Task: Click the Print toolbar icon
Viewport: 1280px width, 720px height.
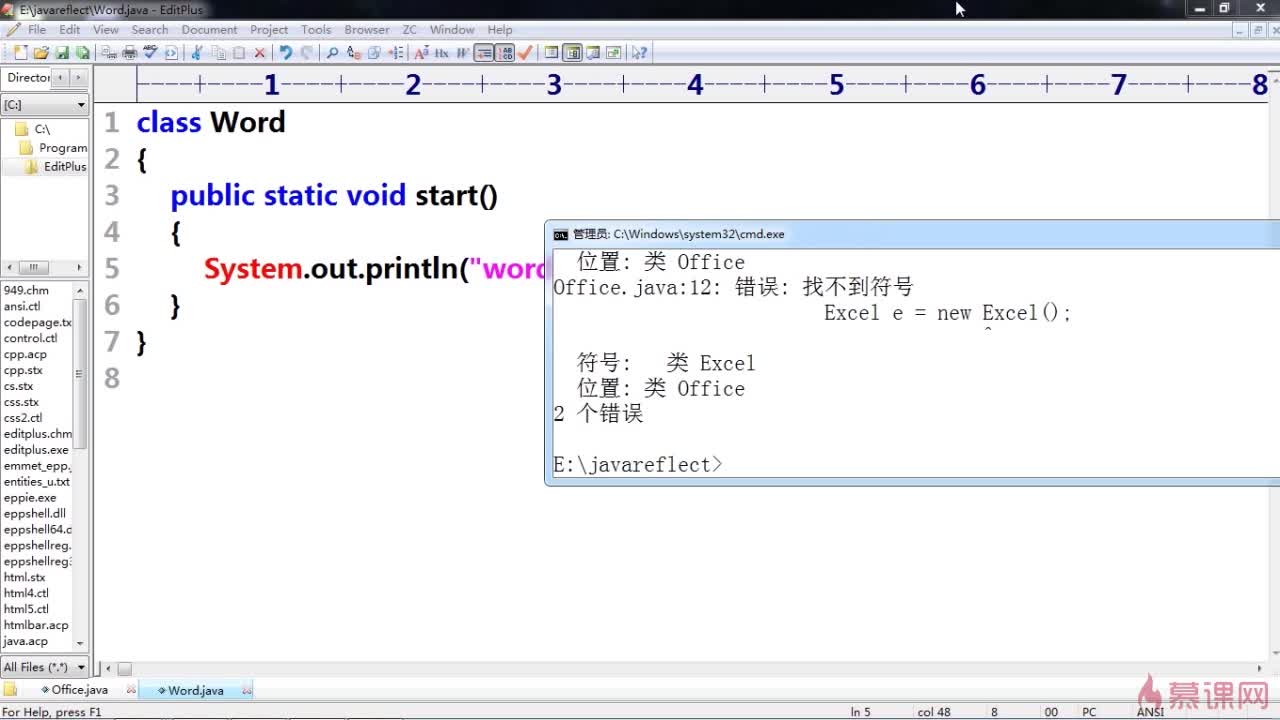Action: [x=129, y=52]
